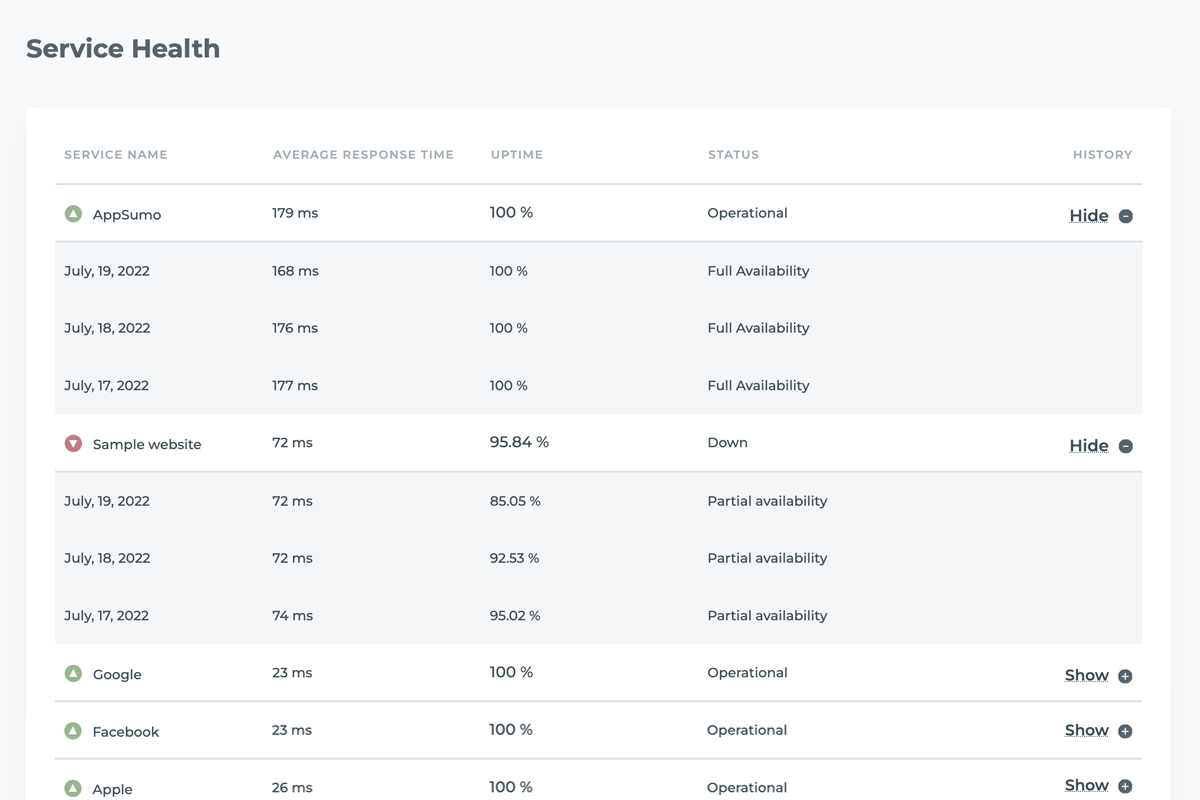Click the plus circle icon in Google row
Screen dimensions: 1200x800
(1125, 676)
